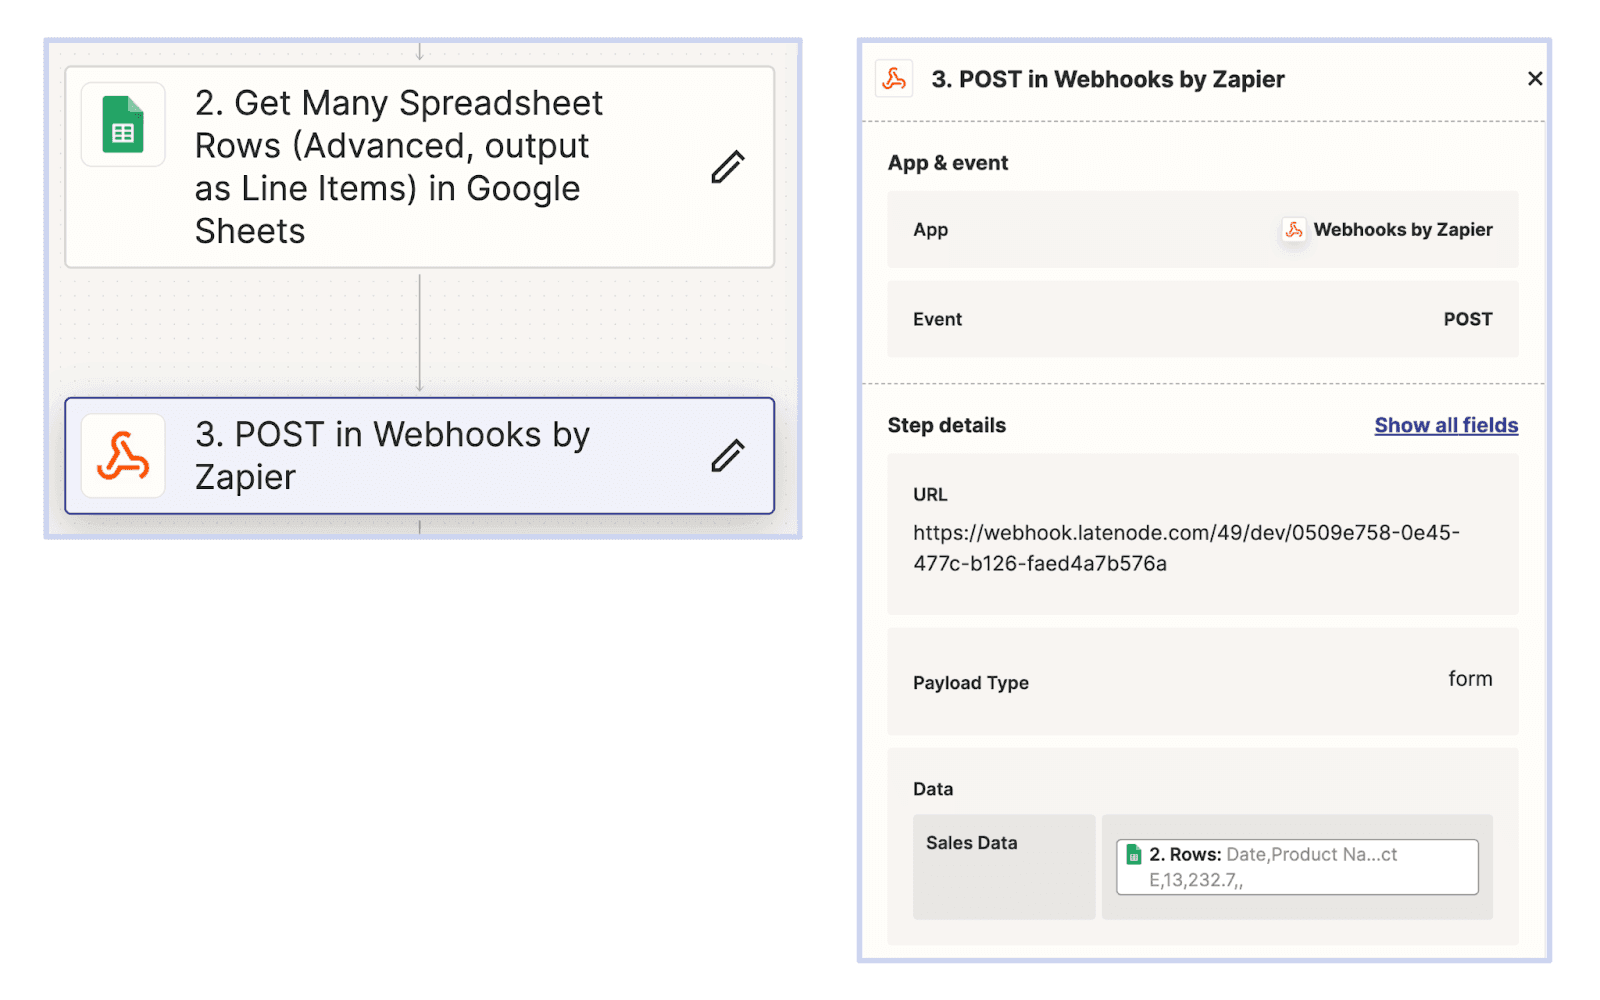Image resolution: width=1600 pixels, height=1000 pixels.
Task: Click the small Webhooks icon in App row
Action: 1294,230
